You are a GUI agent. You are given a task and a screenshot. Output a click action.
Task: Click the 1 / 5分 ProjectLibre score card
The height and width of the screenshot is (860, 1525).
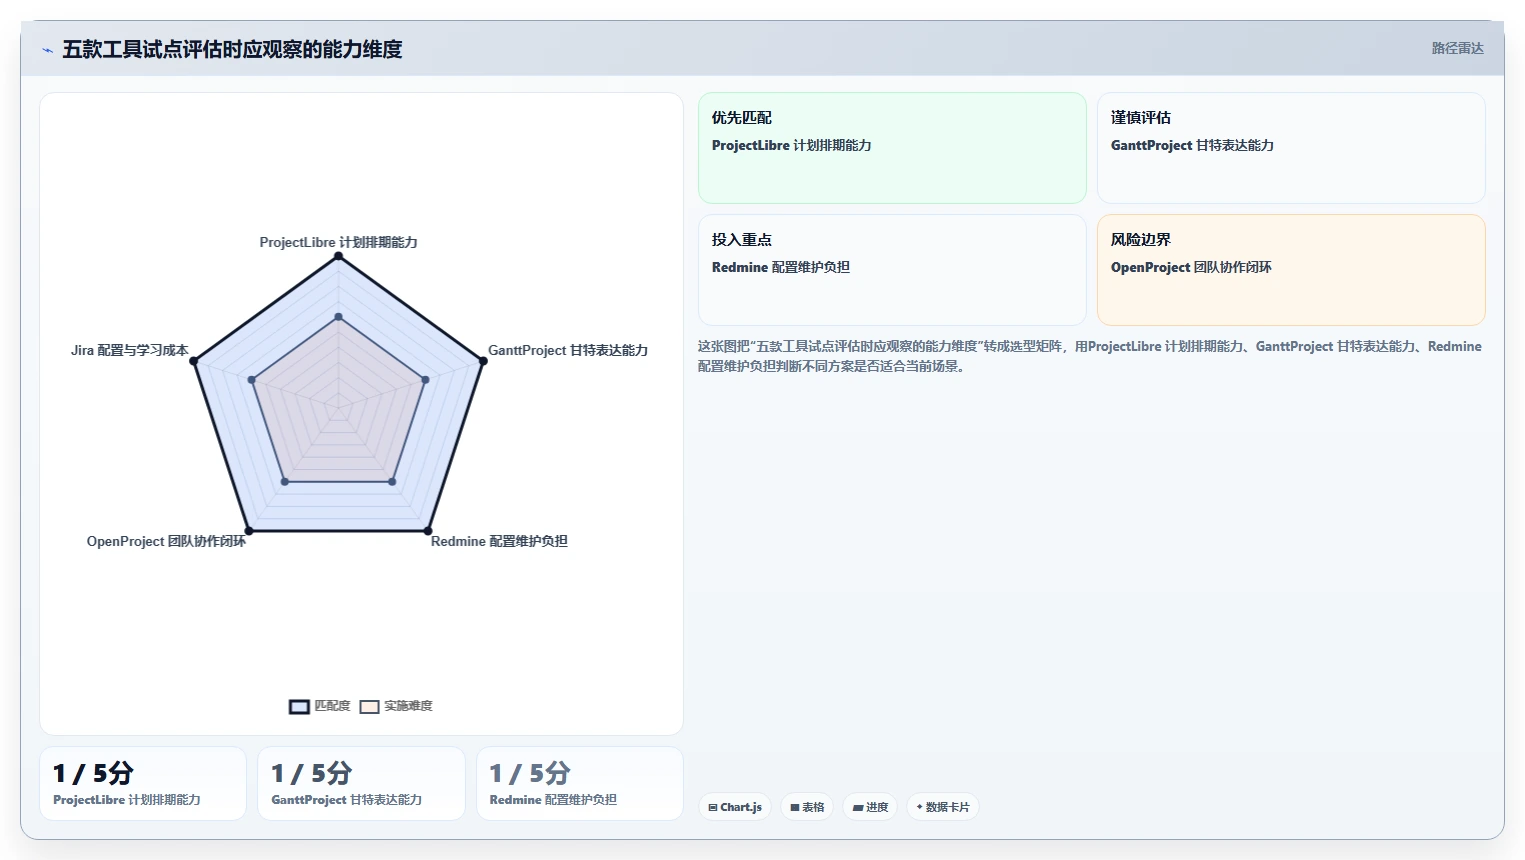(x=143, y=783)
